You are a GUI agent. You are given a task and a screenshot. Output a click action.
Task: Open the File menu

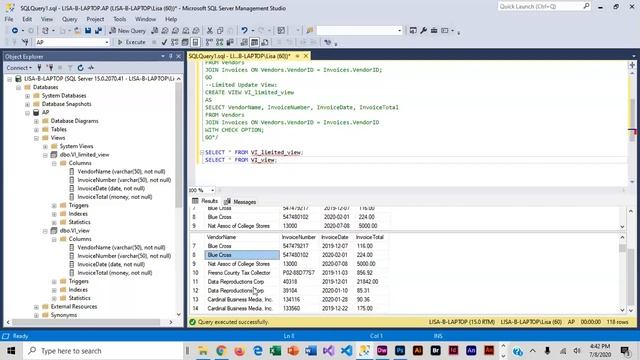(x=9, y=19)
